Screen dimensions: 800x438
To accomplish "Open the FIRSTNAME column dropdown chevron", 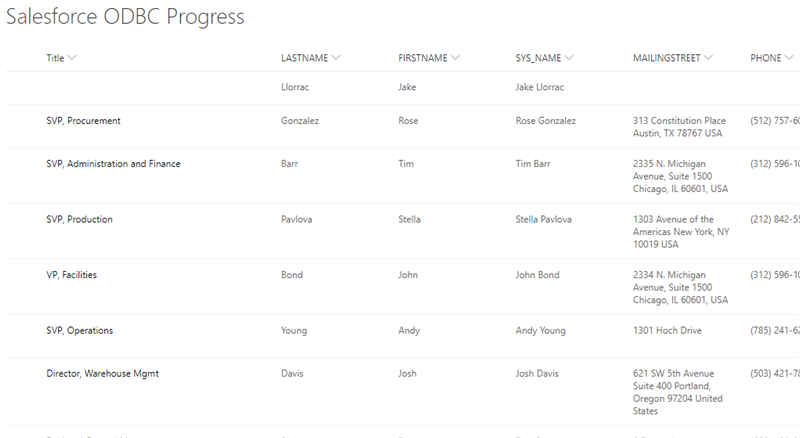I will pos(456,58).
